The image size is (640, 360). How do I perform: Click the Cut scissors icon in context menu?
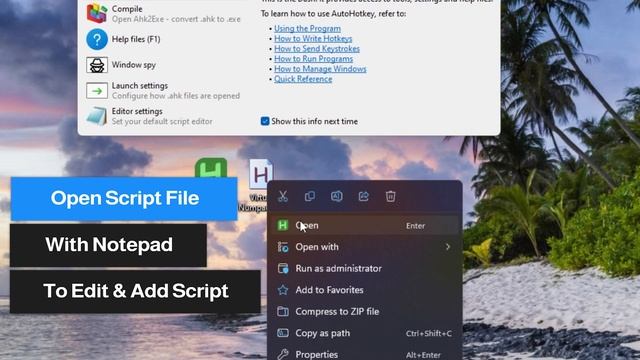click(283, 196)
